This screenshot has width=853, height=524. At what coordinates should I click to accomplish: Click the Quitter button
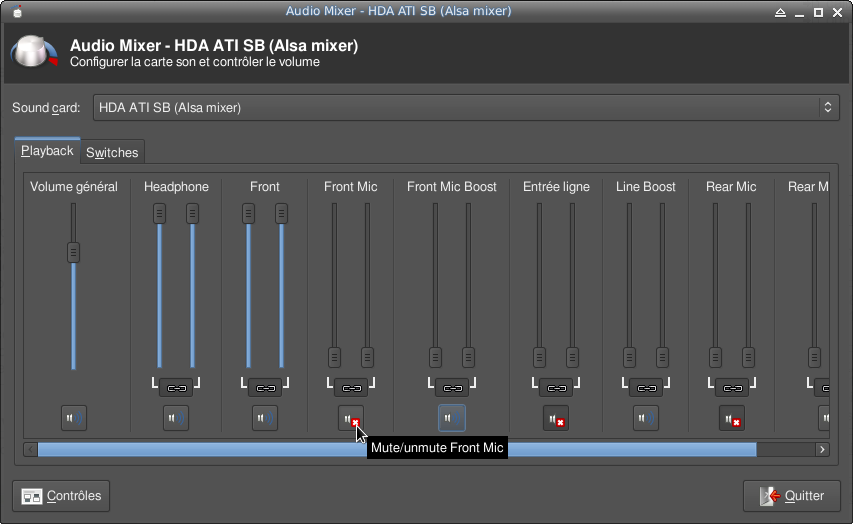(792, 495)
